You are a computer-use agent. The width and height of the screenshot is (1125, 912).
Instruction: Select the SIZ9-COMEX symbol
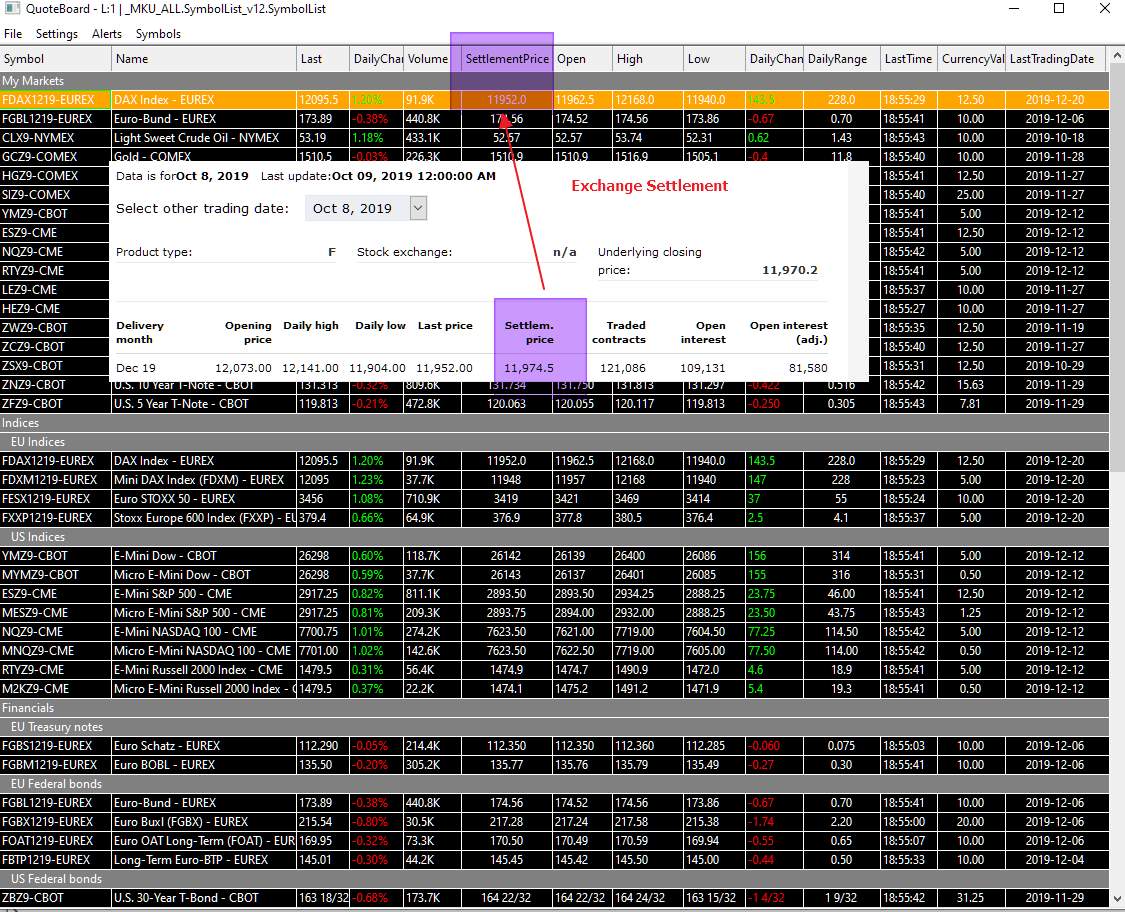36,194
